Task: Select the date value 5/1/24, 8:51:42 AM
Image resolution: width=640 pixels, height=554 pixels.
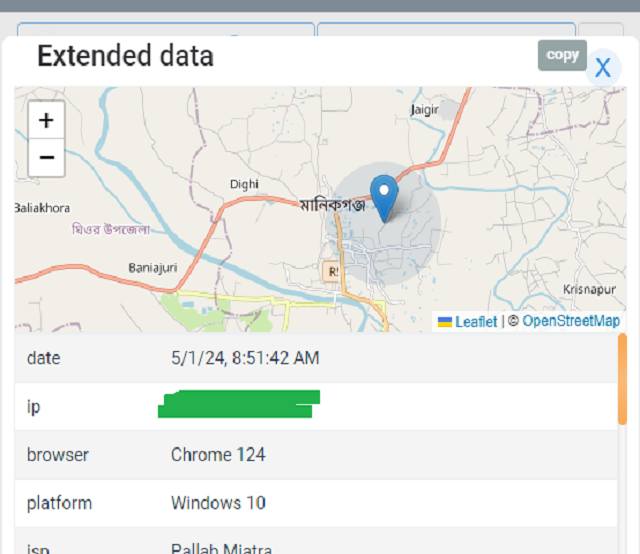Action: [x=245, y=357]
